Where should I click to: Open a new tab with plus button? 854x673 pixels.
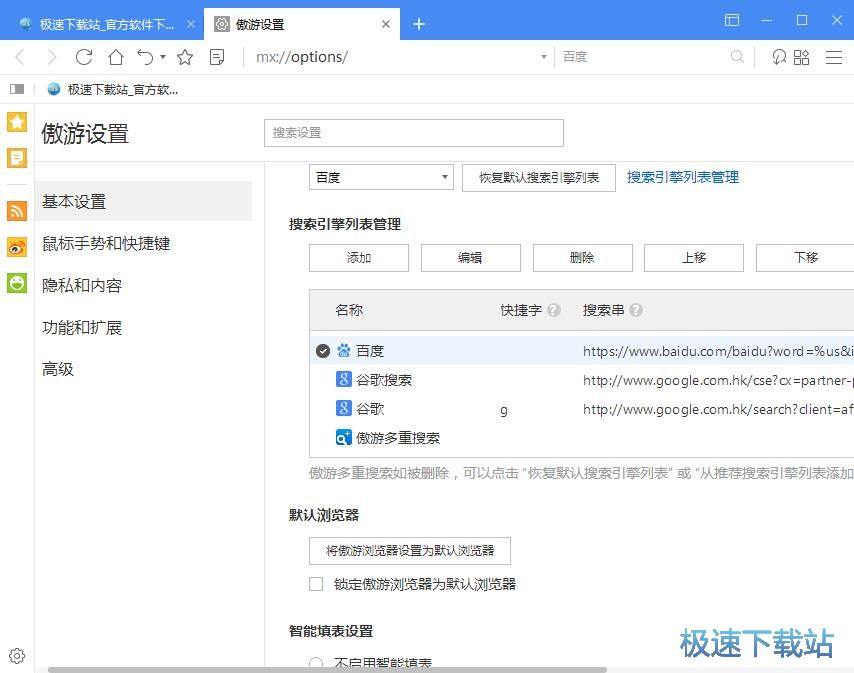pos(418,24)
